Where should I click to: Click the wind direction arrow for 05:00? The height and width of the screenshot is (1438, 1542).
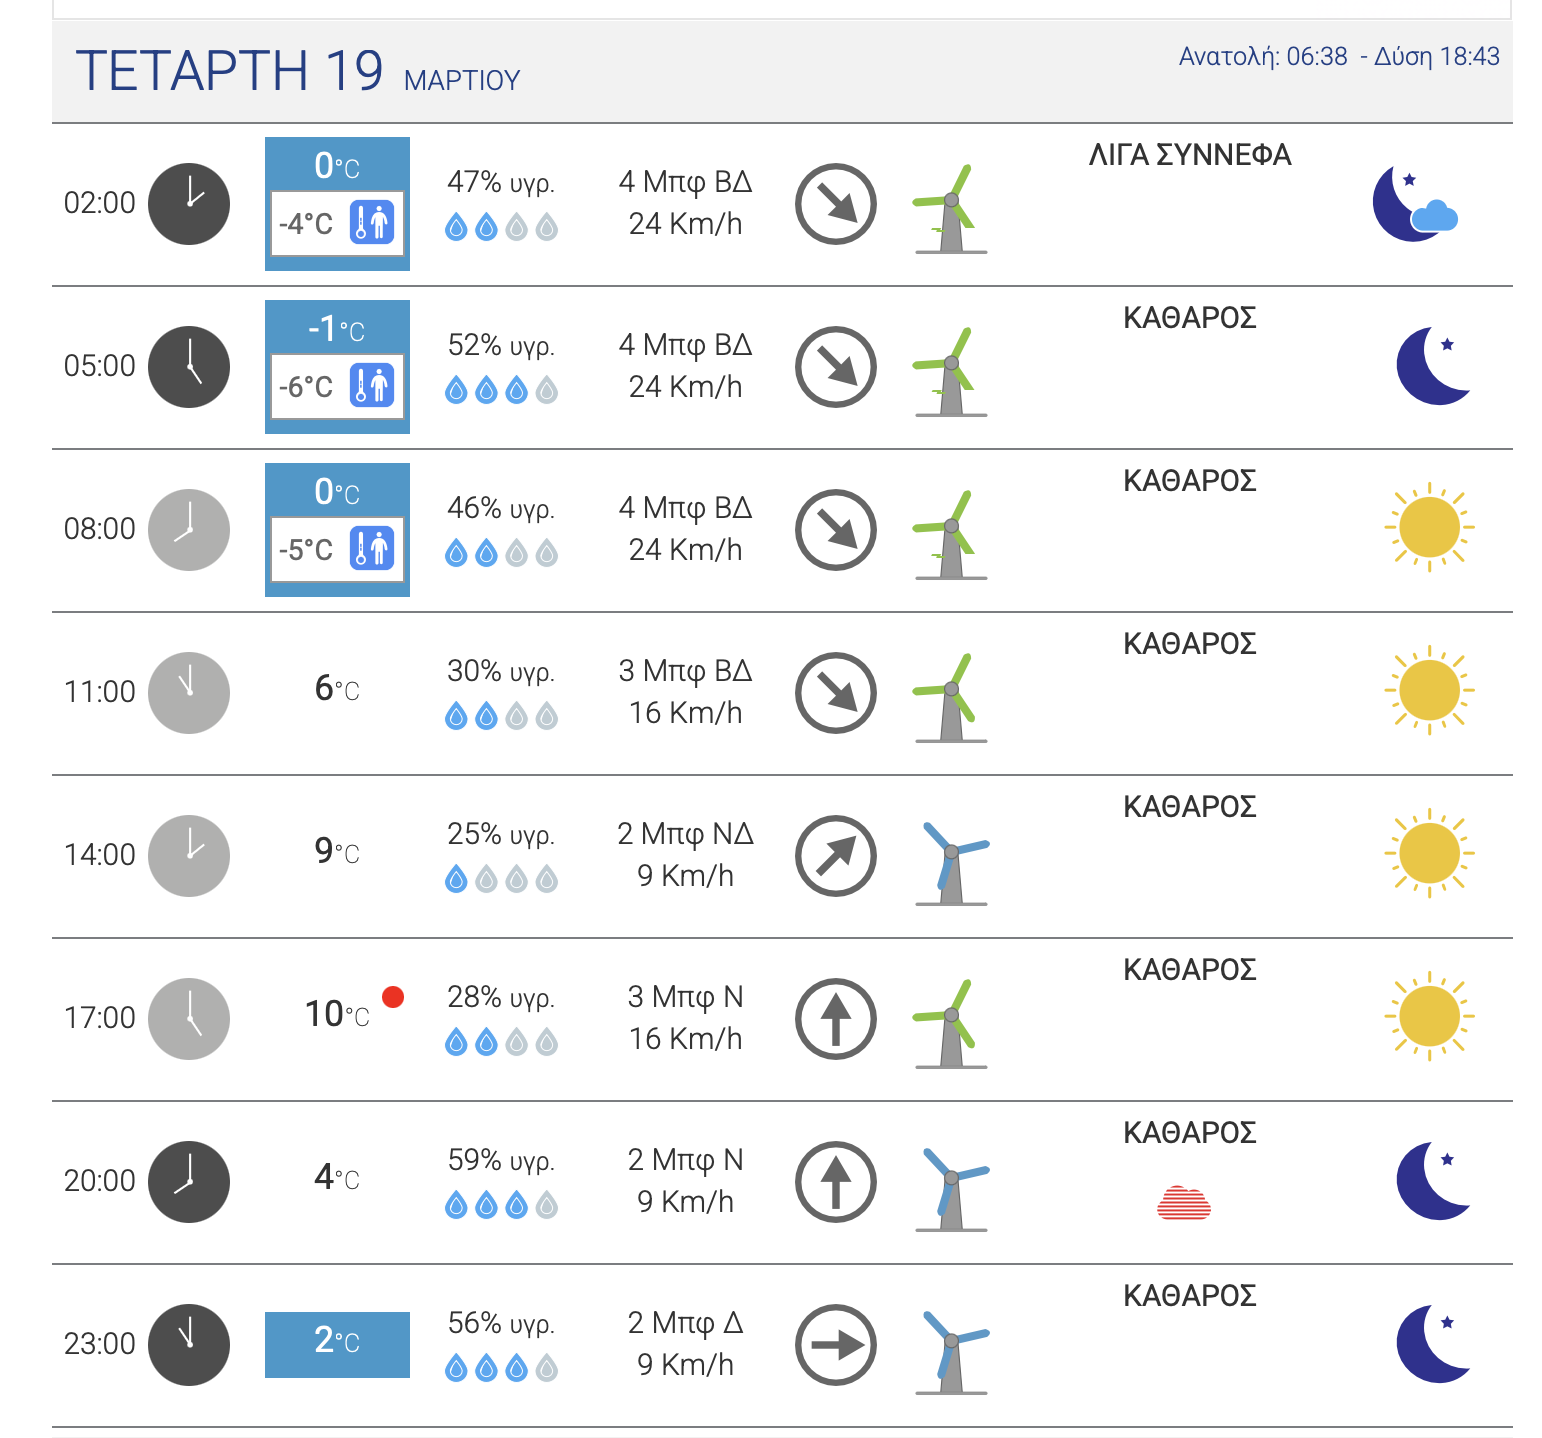[x=835, y=367]
